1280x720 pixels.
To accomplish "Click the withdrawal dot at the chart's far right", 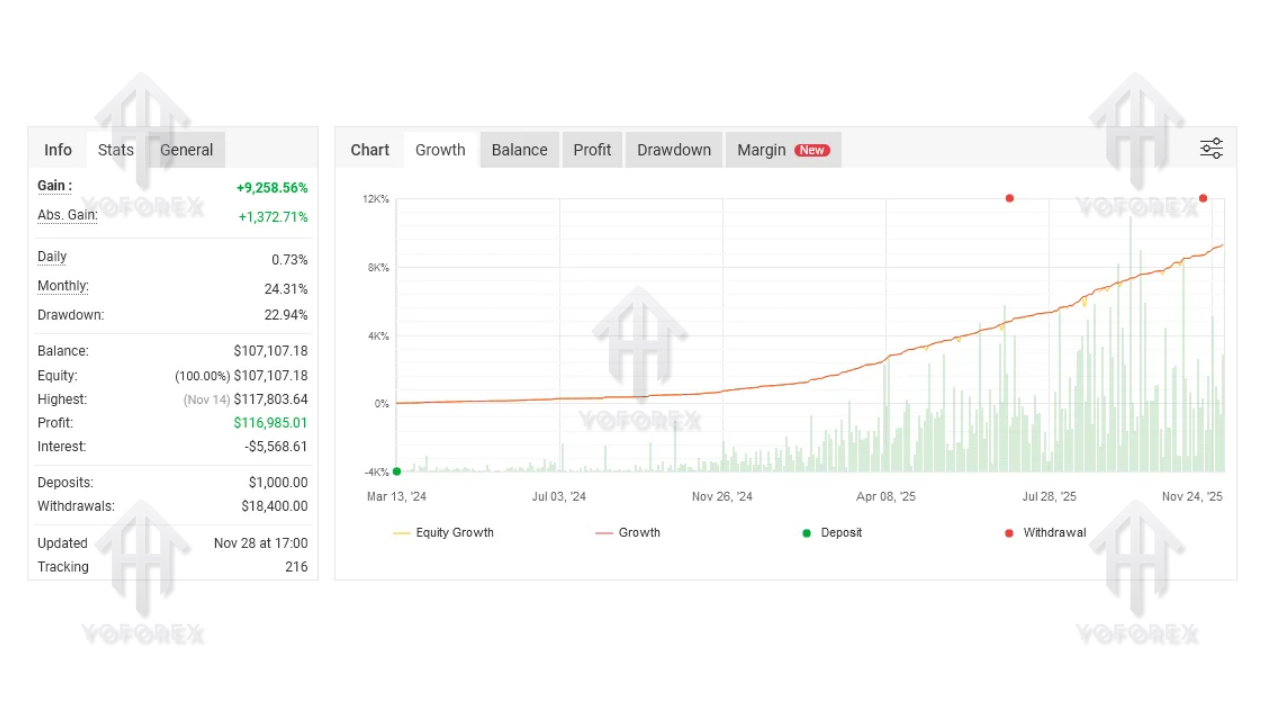I will (x=1203, y=198).
